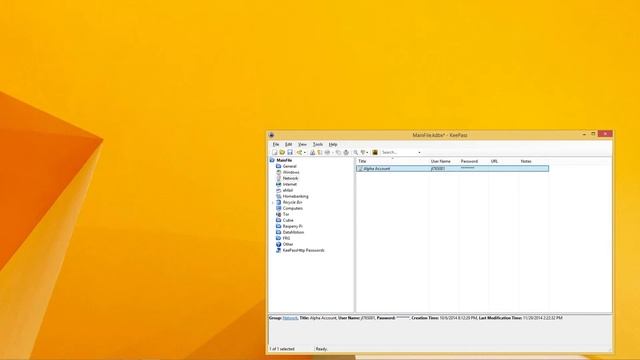Click the Alpha Account entry key icon

pos(360,169)
